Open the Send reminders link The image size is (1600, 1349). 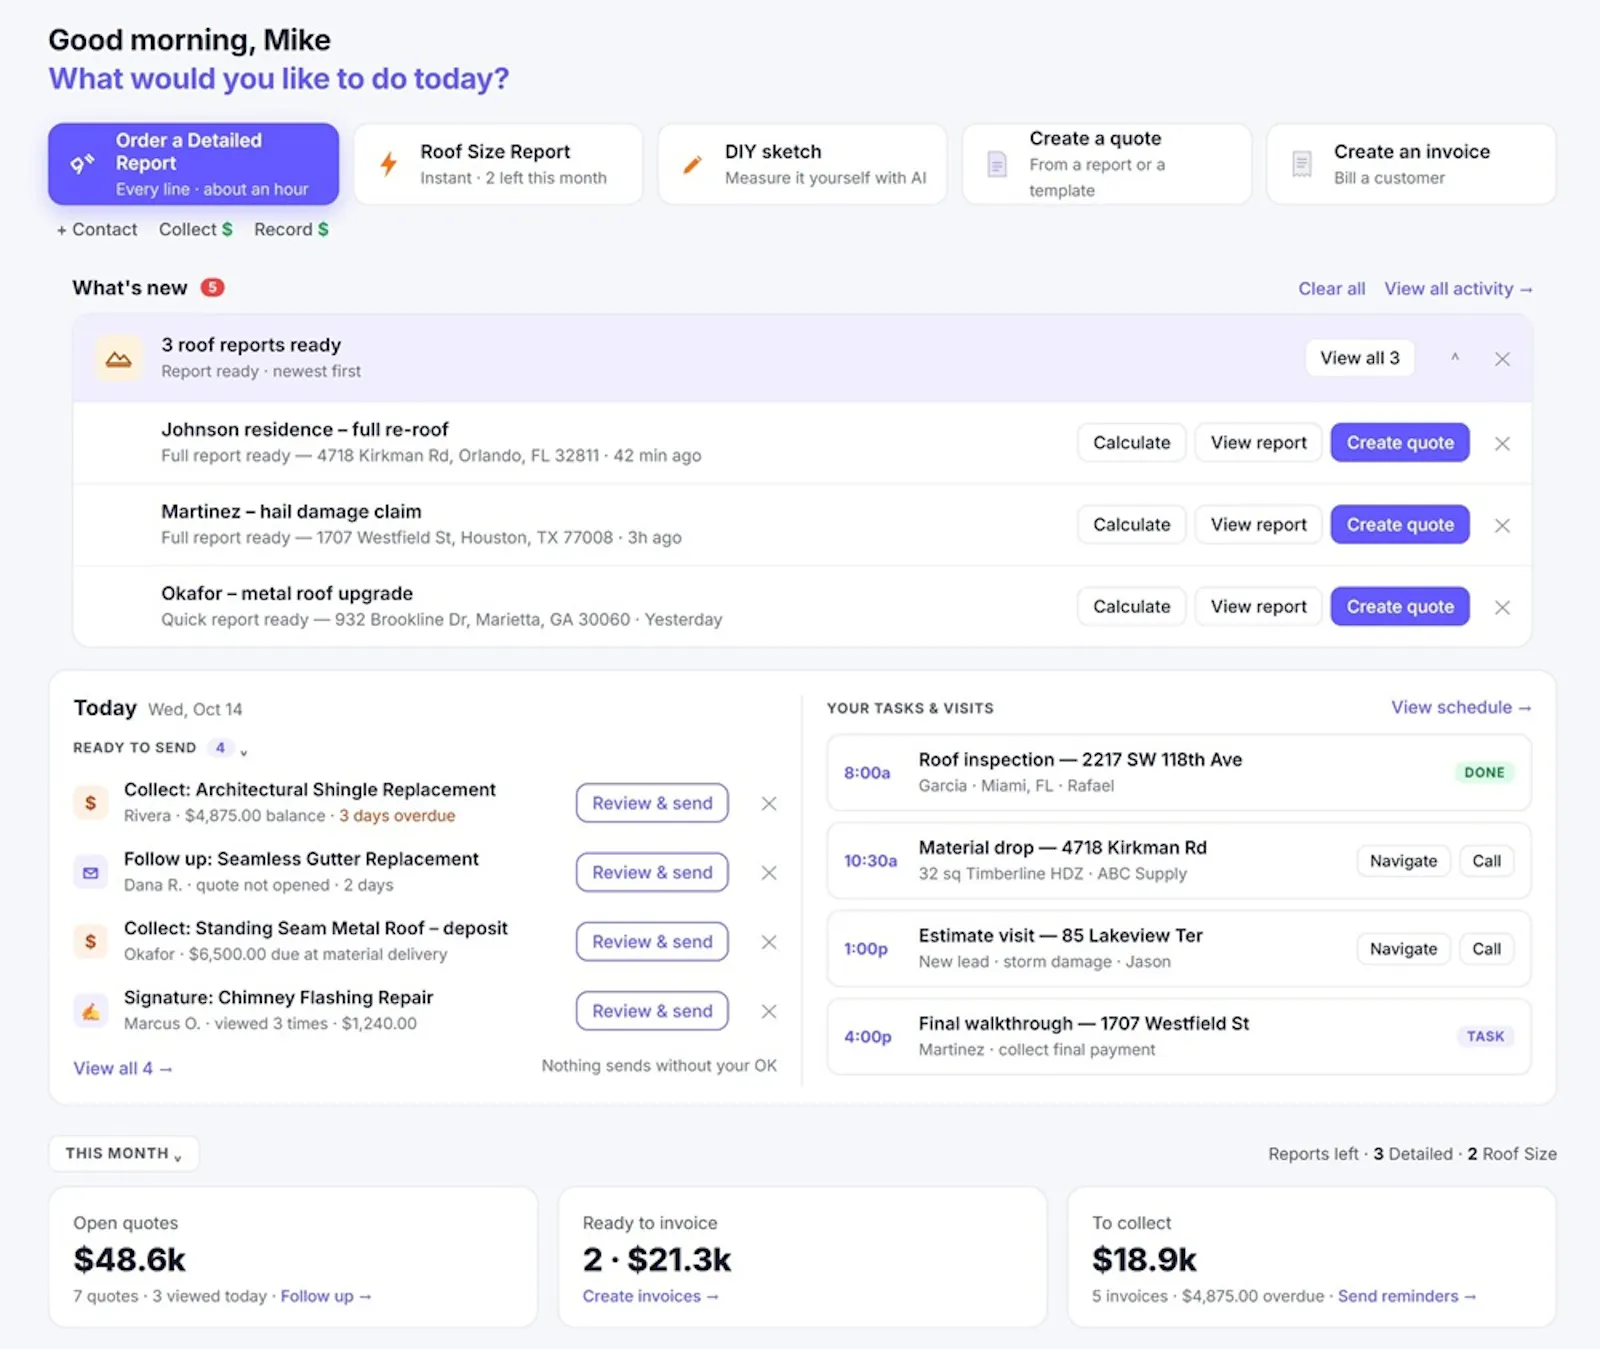(x=1407, y=1296)
